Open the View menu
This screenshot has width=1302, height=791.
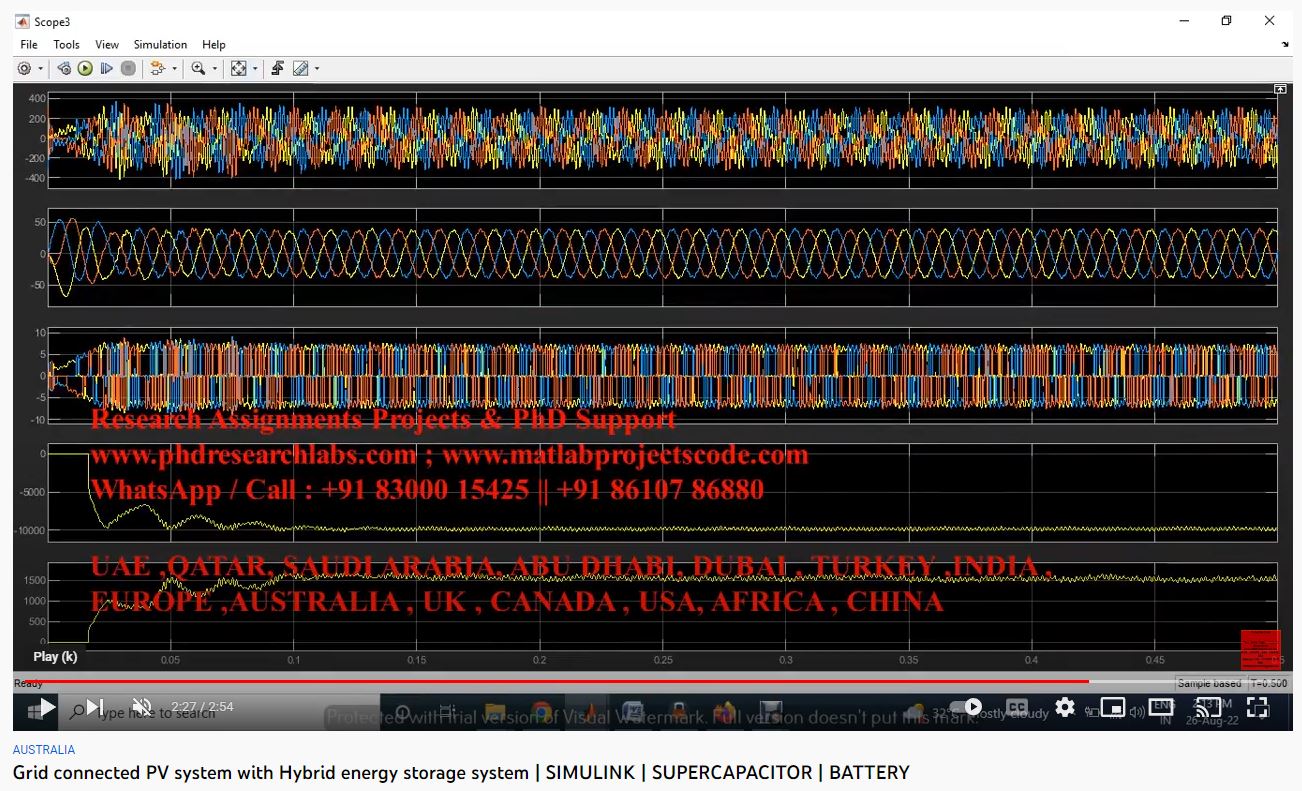pos(107,45)
